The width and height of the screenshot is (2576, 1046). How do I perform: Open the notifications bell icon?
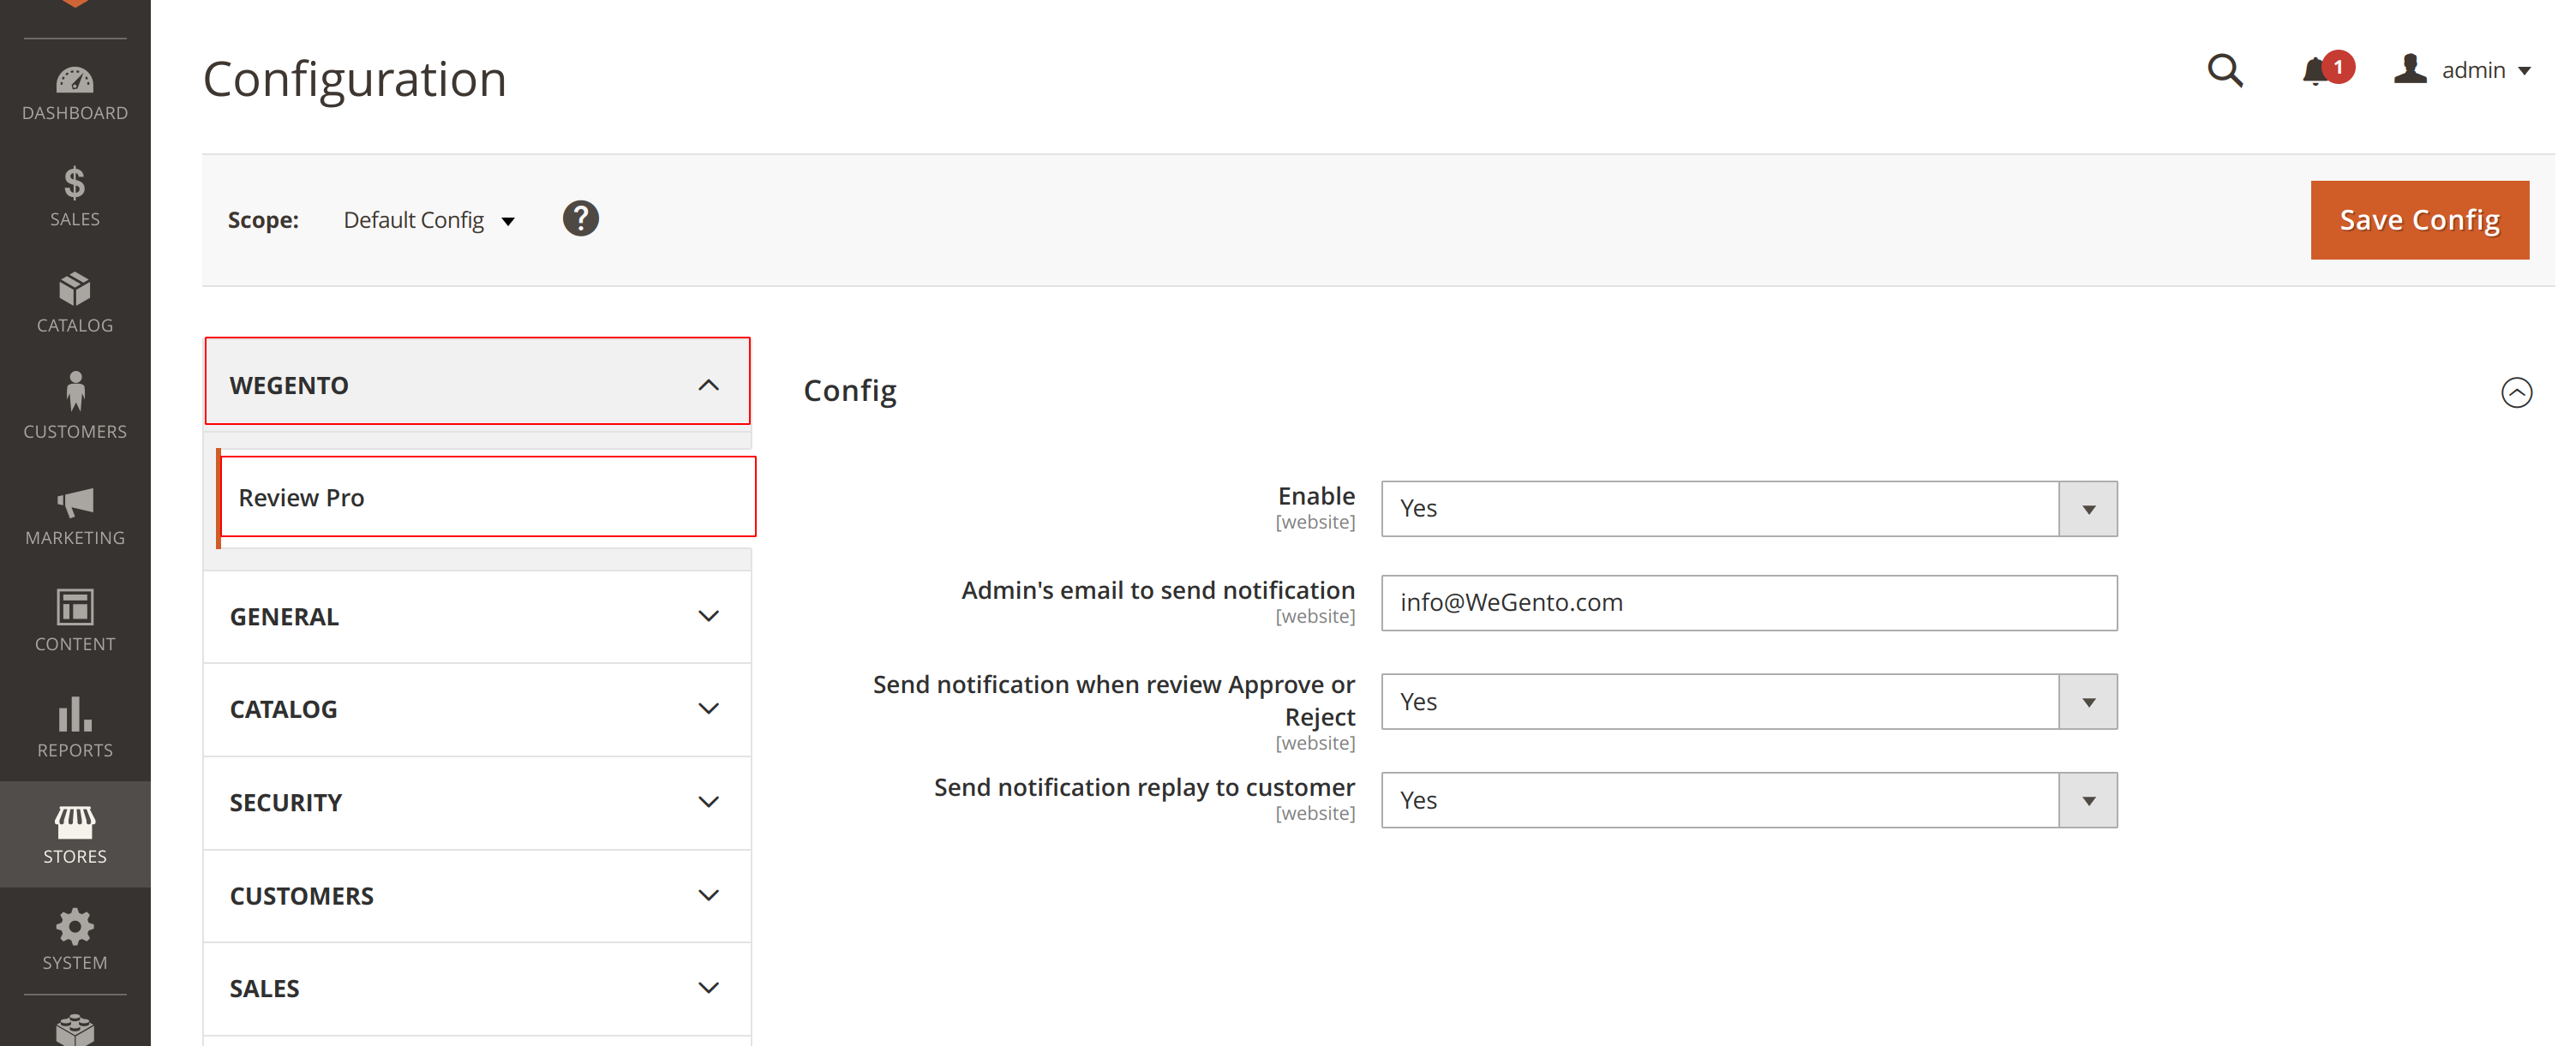click(2315, 71)
